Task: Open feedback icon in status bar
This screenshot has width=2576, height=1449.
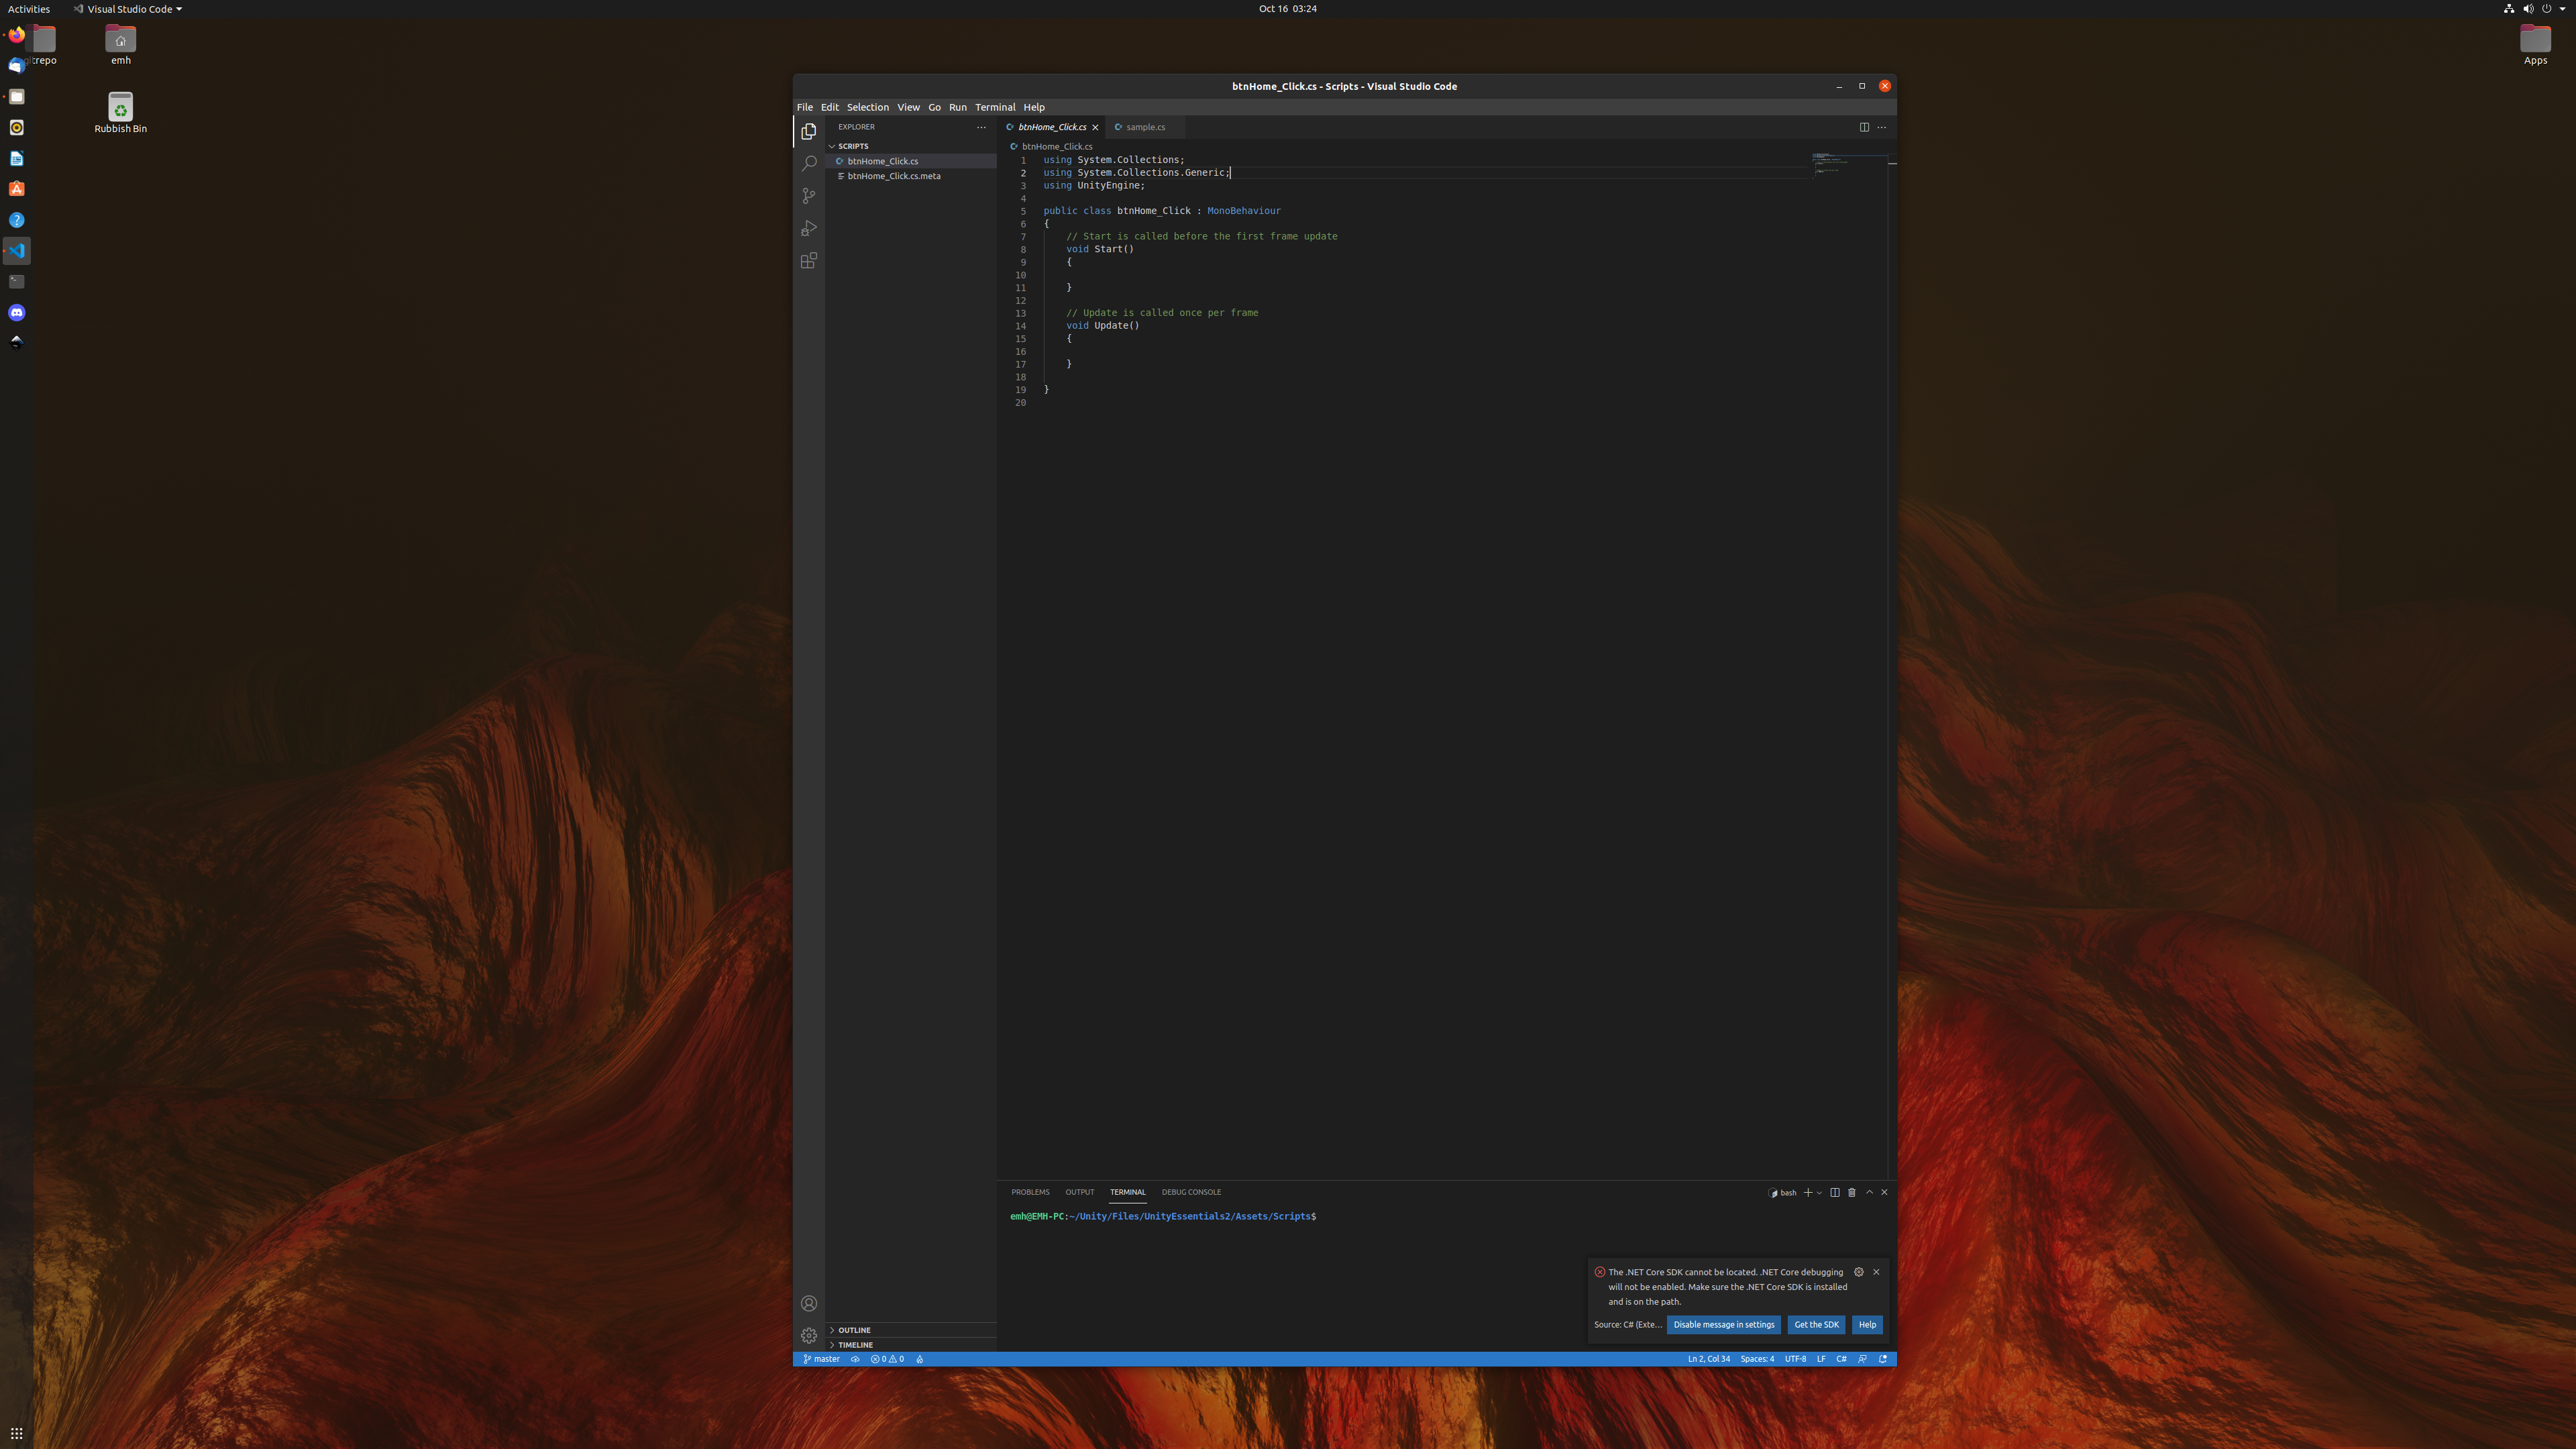Action: [1862, 1359]
